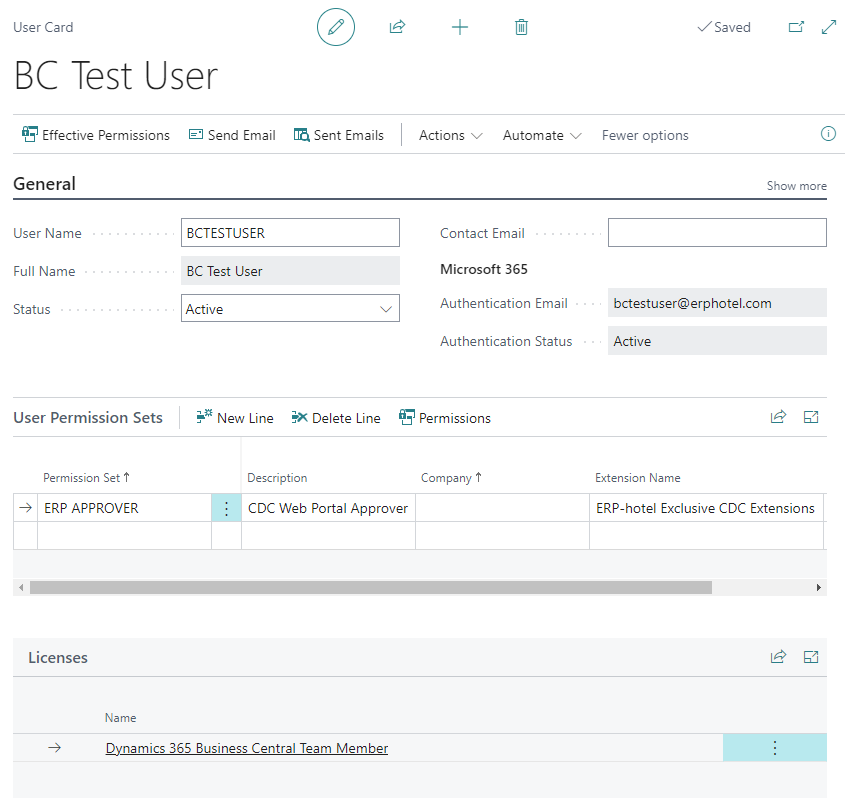Click the Contact Email input field
This screenshot has width=856, height=798.
pyautogui.click(x=717, y=233)
